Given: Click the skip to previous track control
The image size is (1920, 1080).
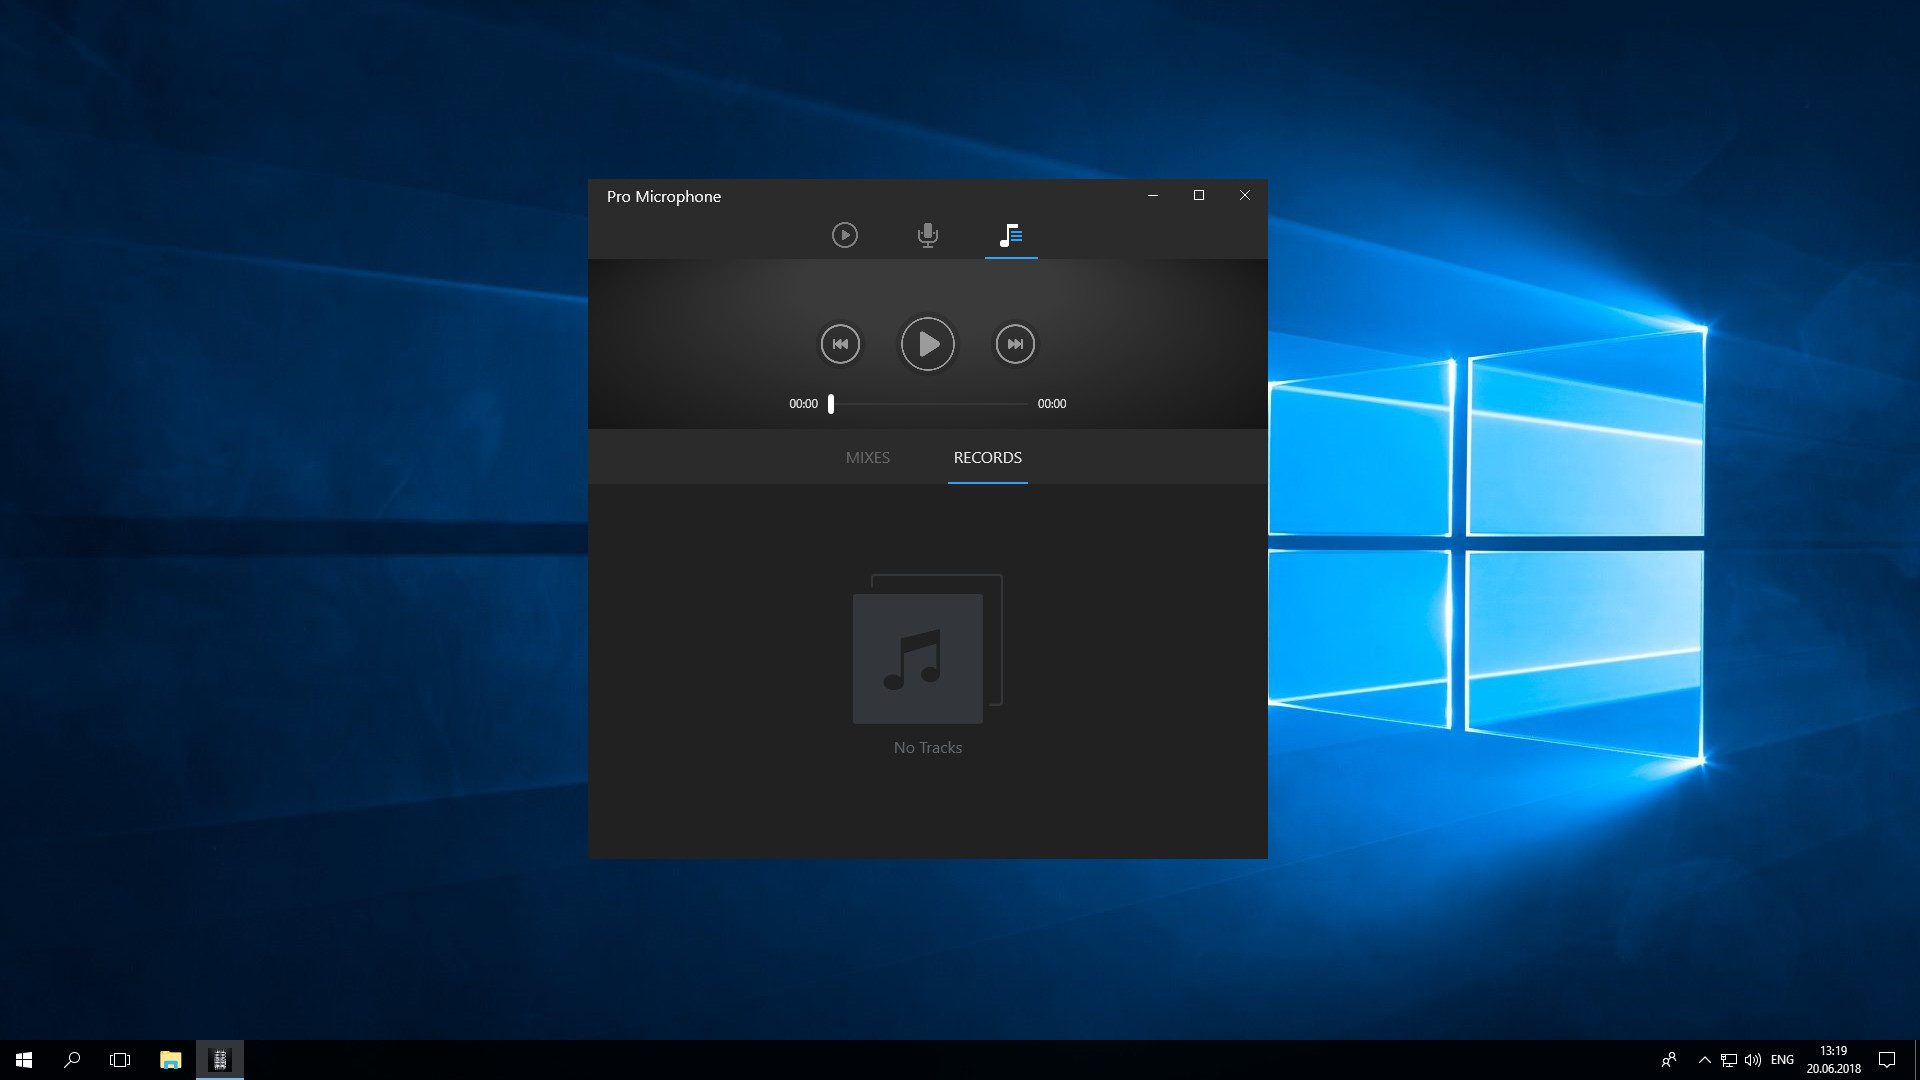Looking at the screenshot, I should pyautogui.click(x=840, y=343).
